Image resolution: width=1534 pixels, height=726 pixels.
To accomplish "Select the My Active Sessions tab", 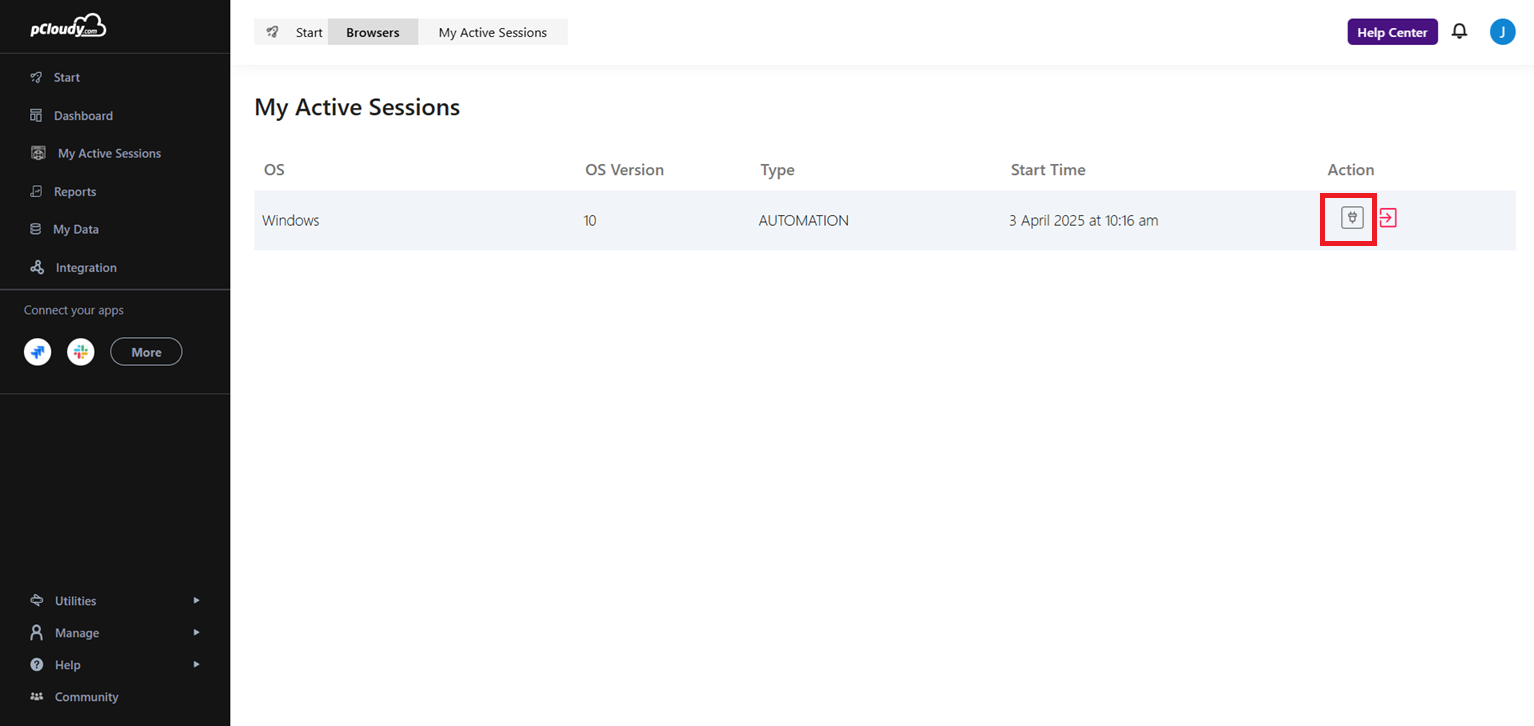I will pos(492,32).
